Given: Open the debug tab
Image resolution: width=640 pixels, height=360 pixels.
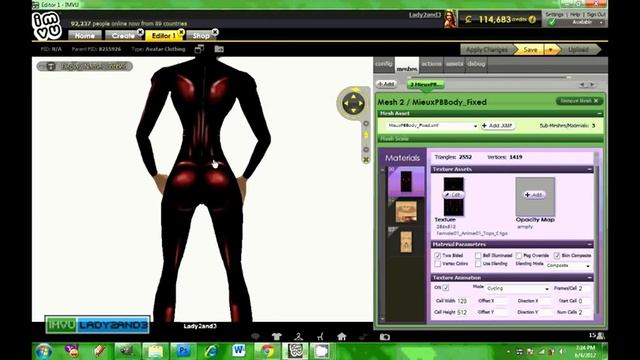Looking at the screenshot, I should click(x=476, y=64).
